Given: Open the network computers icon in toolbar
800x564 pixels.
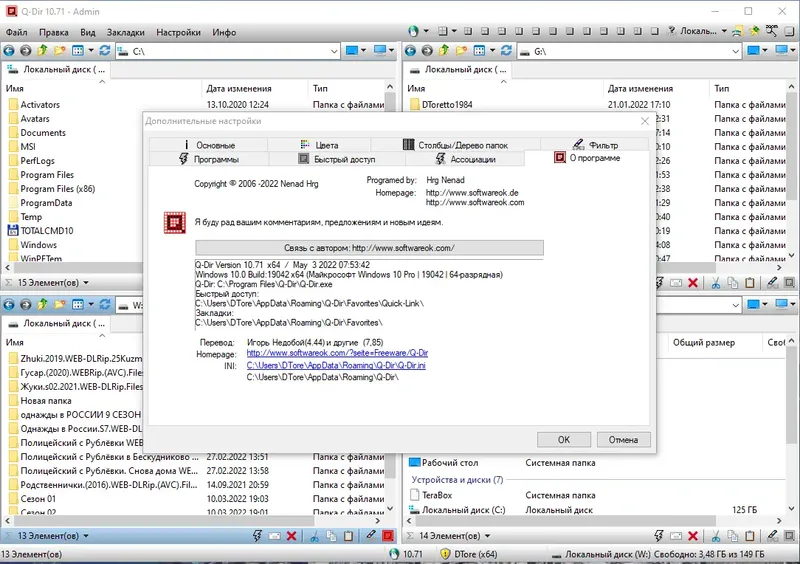Looking at the screenshot, I should 737,32.
